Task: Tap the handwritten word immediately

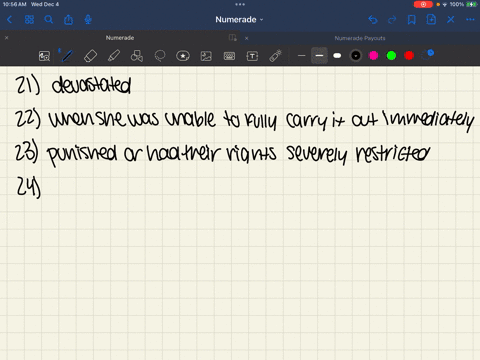Action: pyautogui.click(x=428, y=120)
